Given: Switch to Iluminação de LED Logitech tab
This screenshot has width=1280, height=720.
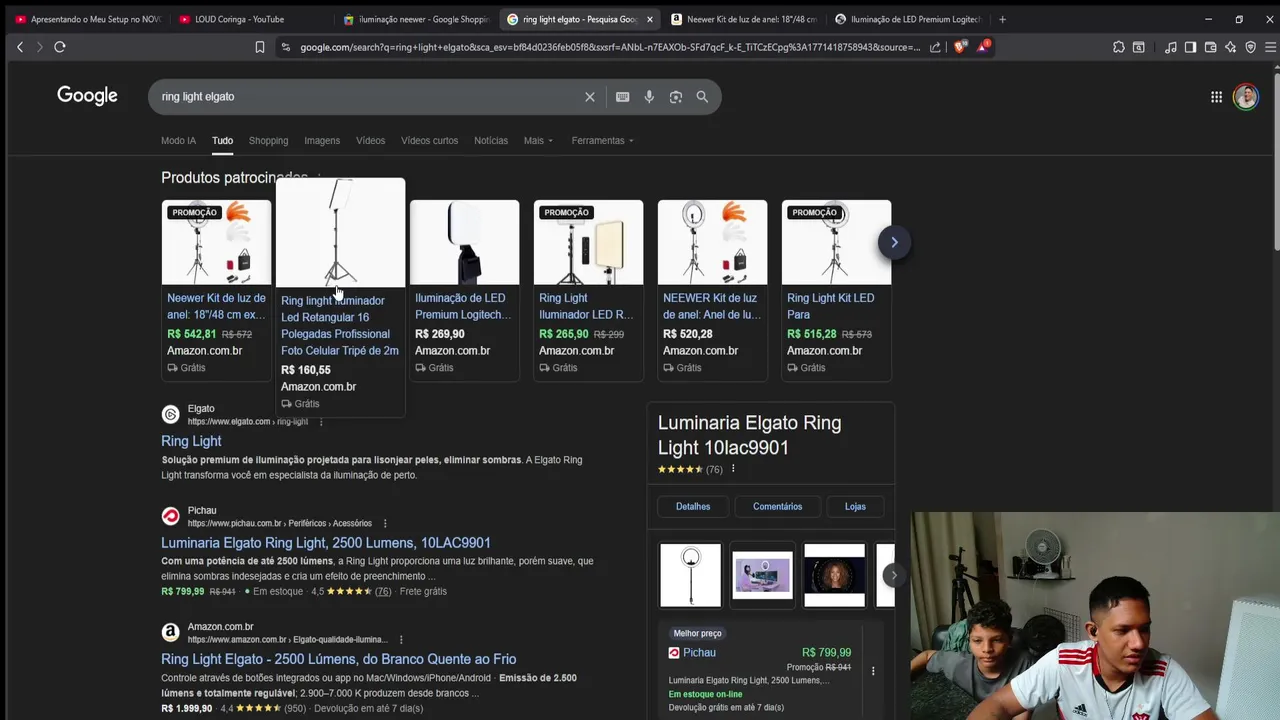Looking at the screenshot, I should 908,19.
